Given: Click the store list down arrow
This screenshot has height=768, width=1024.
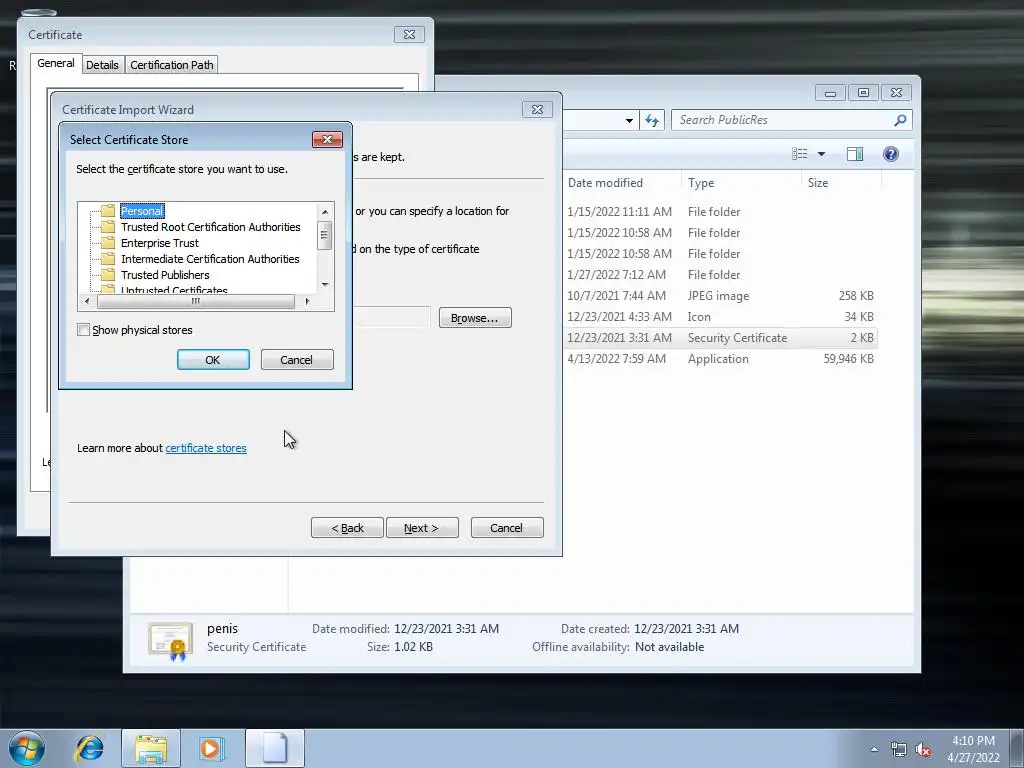Looking at the screenshot, I should (325, 285).
